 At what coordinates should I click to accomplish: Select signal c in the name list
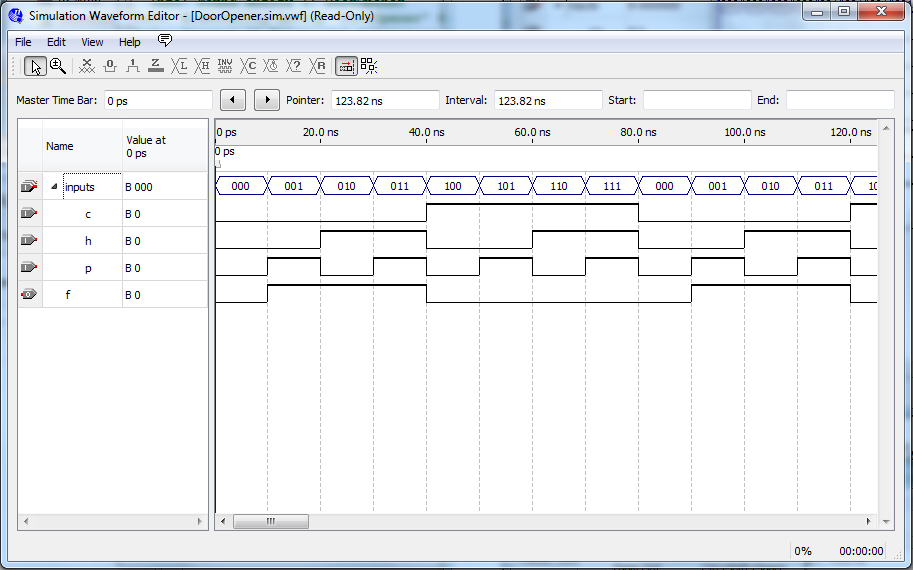88,214
